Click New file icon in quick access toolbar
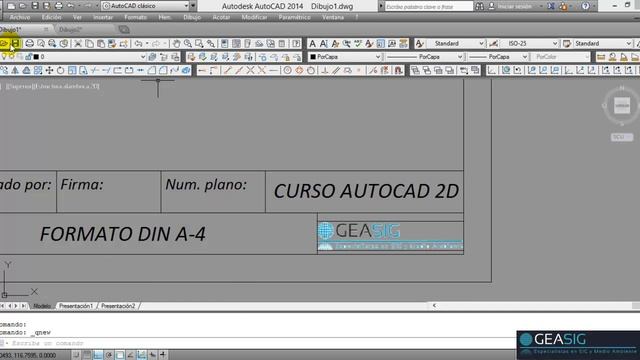Screen dimensions: 640x360 coord(11,6)
